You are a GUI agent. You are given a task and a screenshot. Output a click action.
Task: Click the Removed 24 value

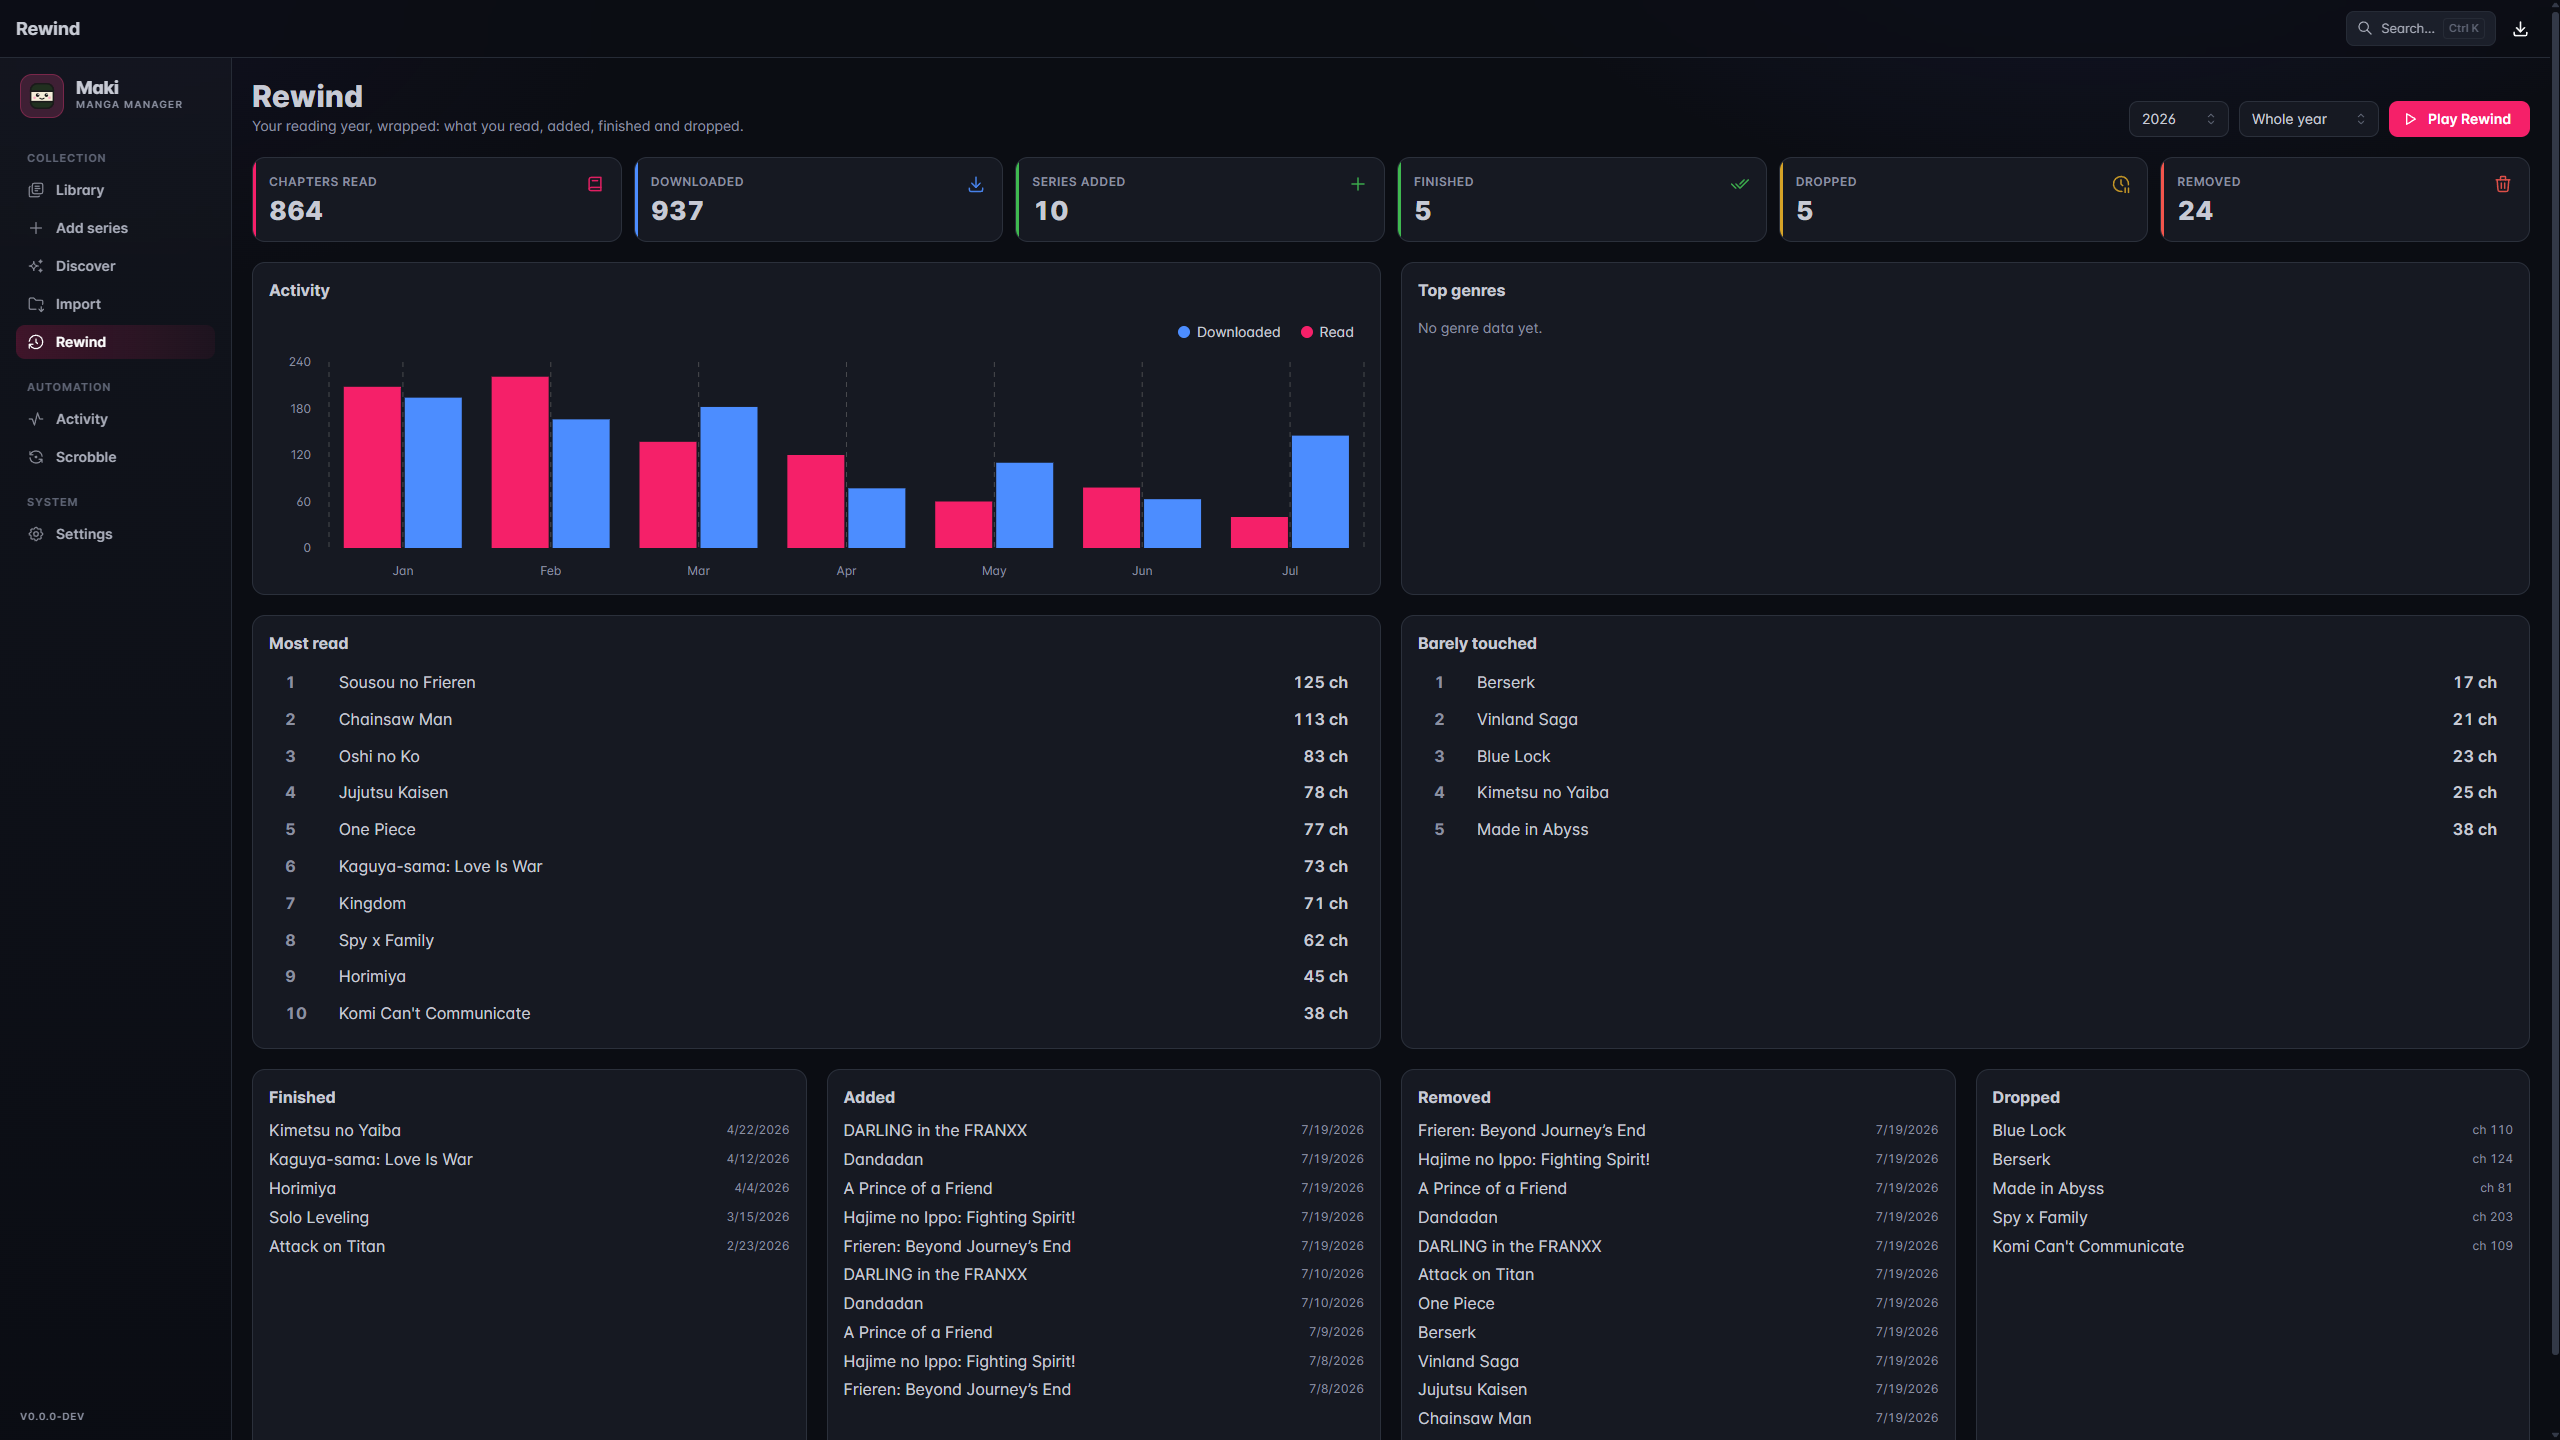tap(2195, 211)
